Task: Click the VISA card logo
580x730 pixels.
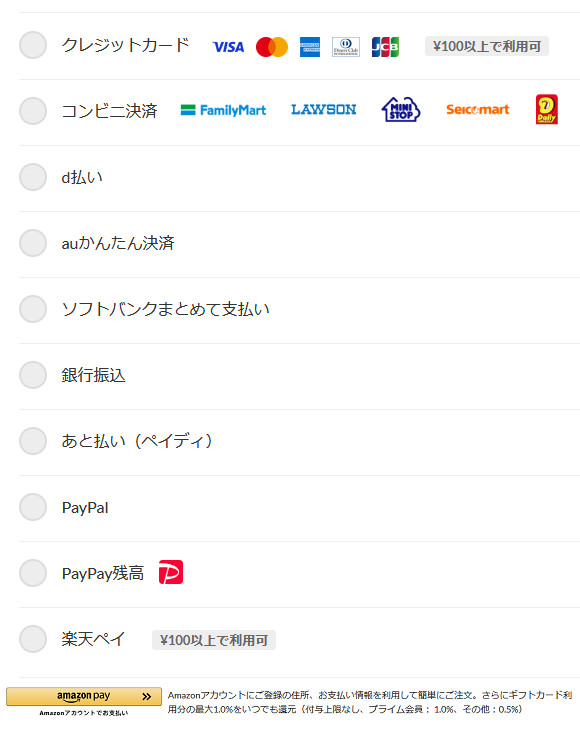Action: [228, 47]
